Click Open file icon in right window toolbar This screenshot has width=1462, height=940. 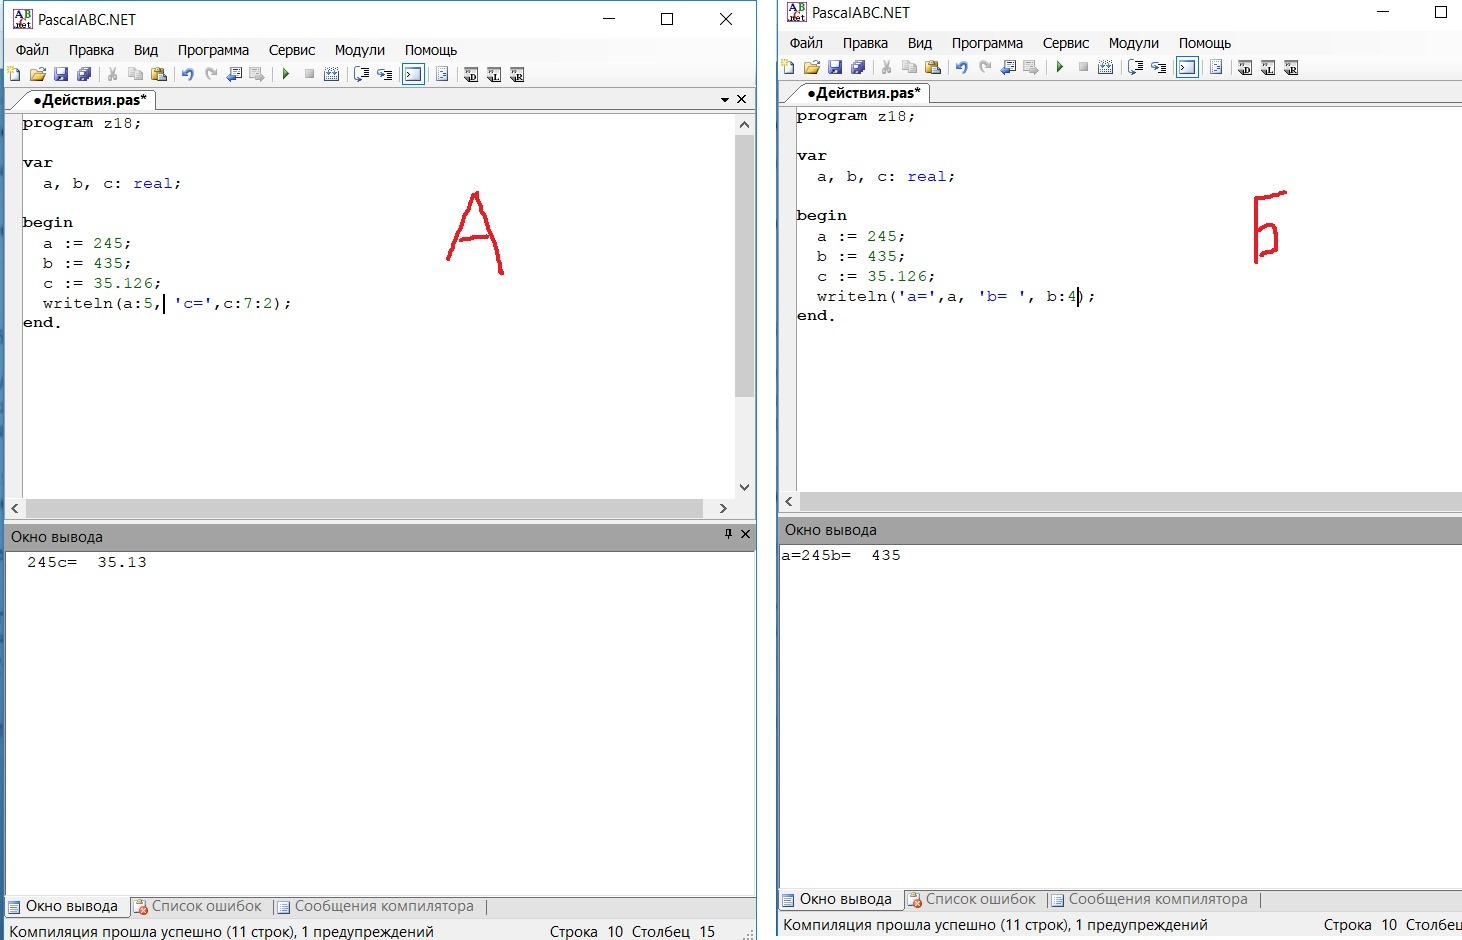point(811,67)
